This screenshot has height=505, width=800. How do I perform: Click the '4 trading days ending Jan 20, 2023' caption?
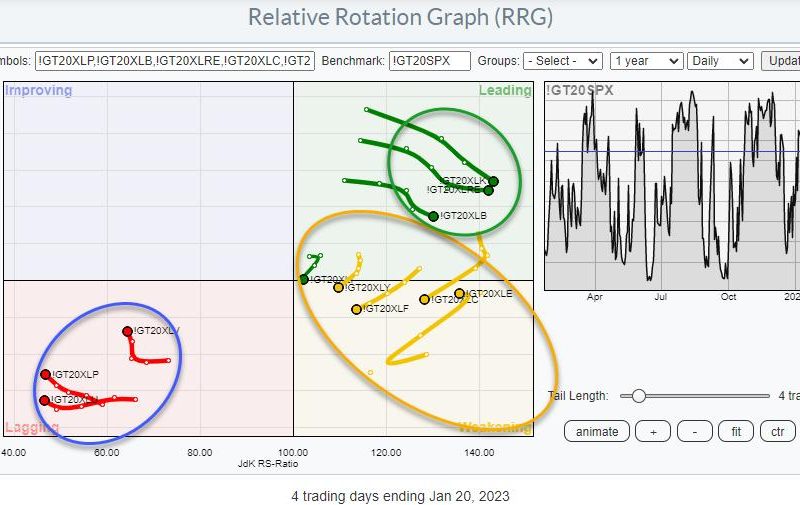401,496
